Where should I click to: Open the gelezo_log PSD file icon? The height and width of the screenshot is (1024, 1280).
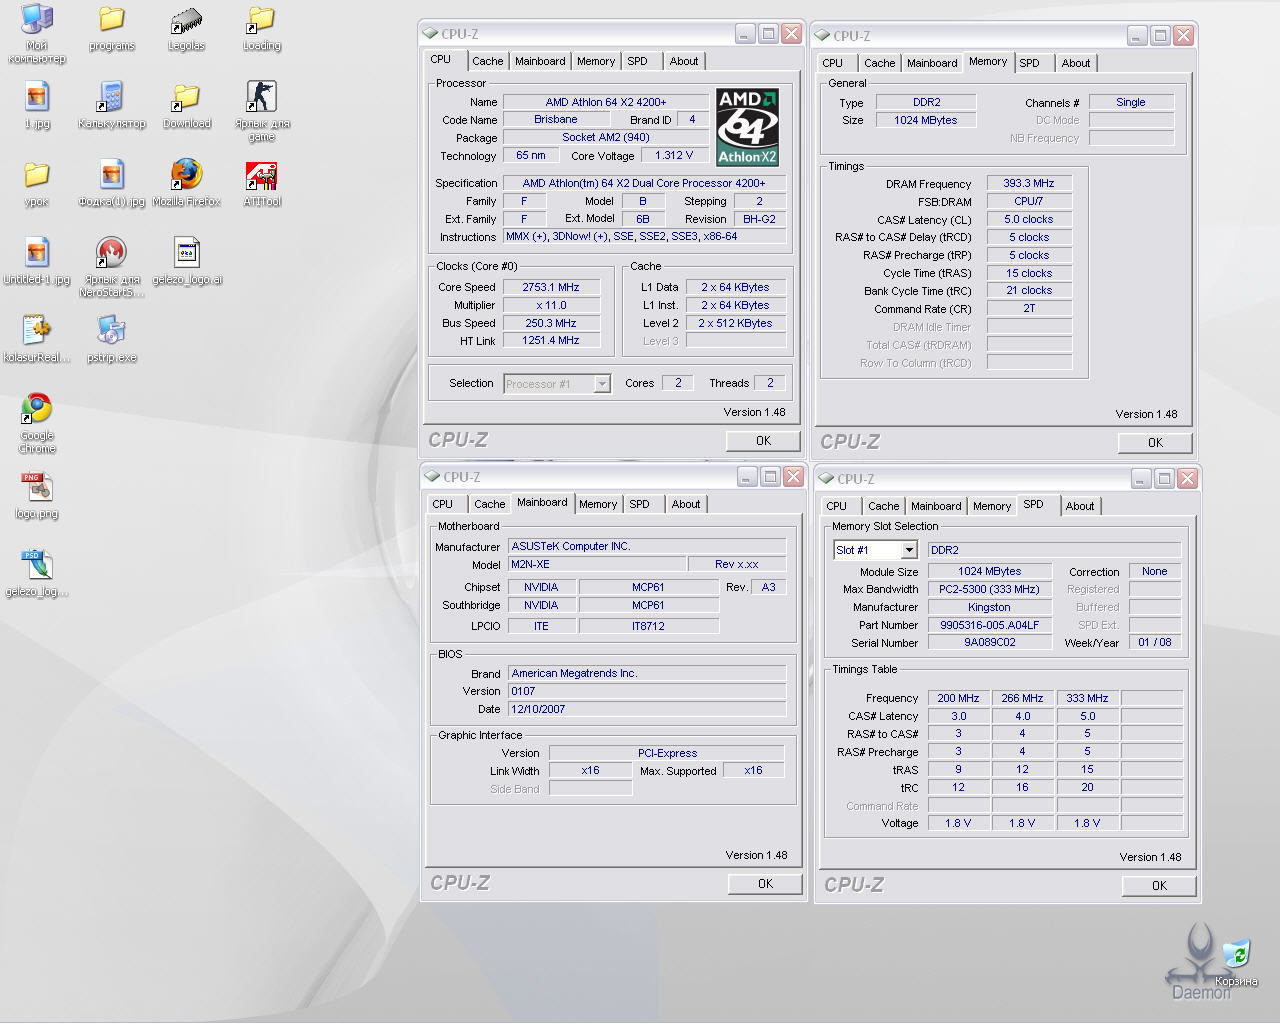(37, 565)
